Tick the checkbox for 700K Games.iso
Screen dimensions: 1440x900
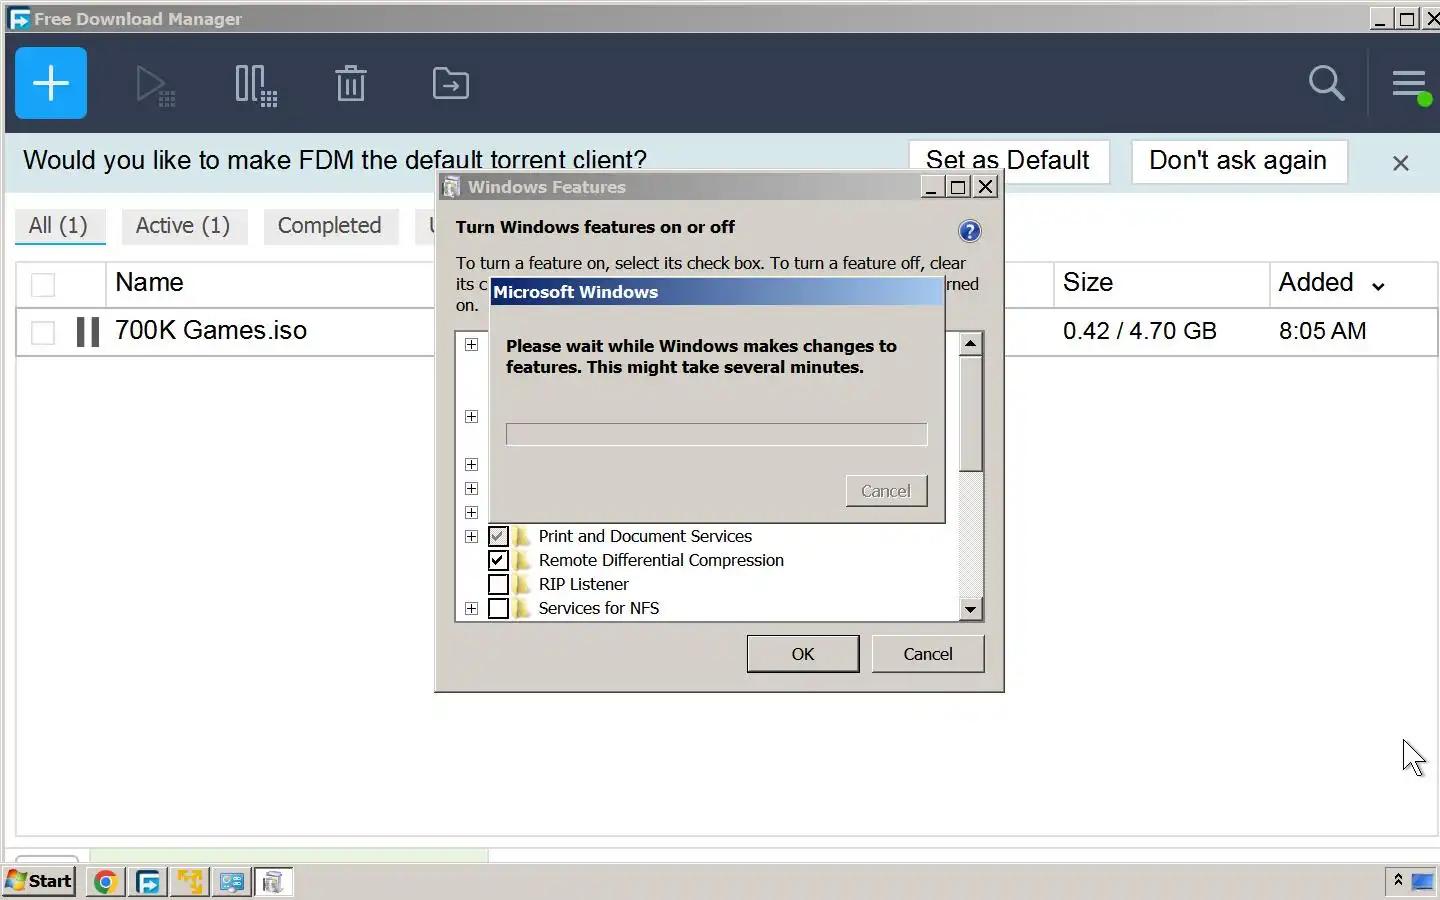[43, 332]
